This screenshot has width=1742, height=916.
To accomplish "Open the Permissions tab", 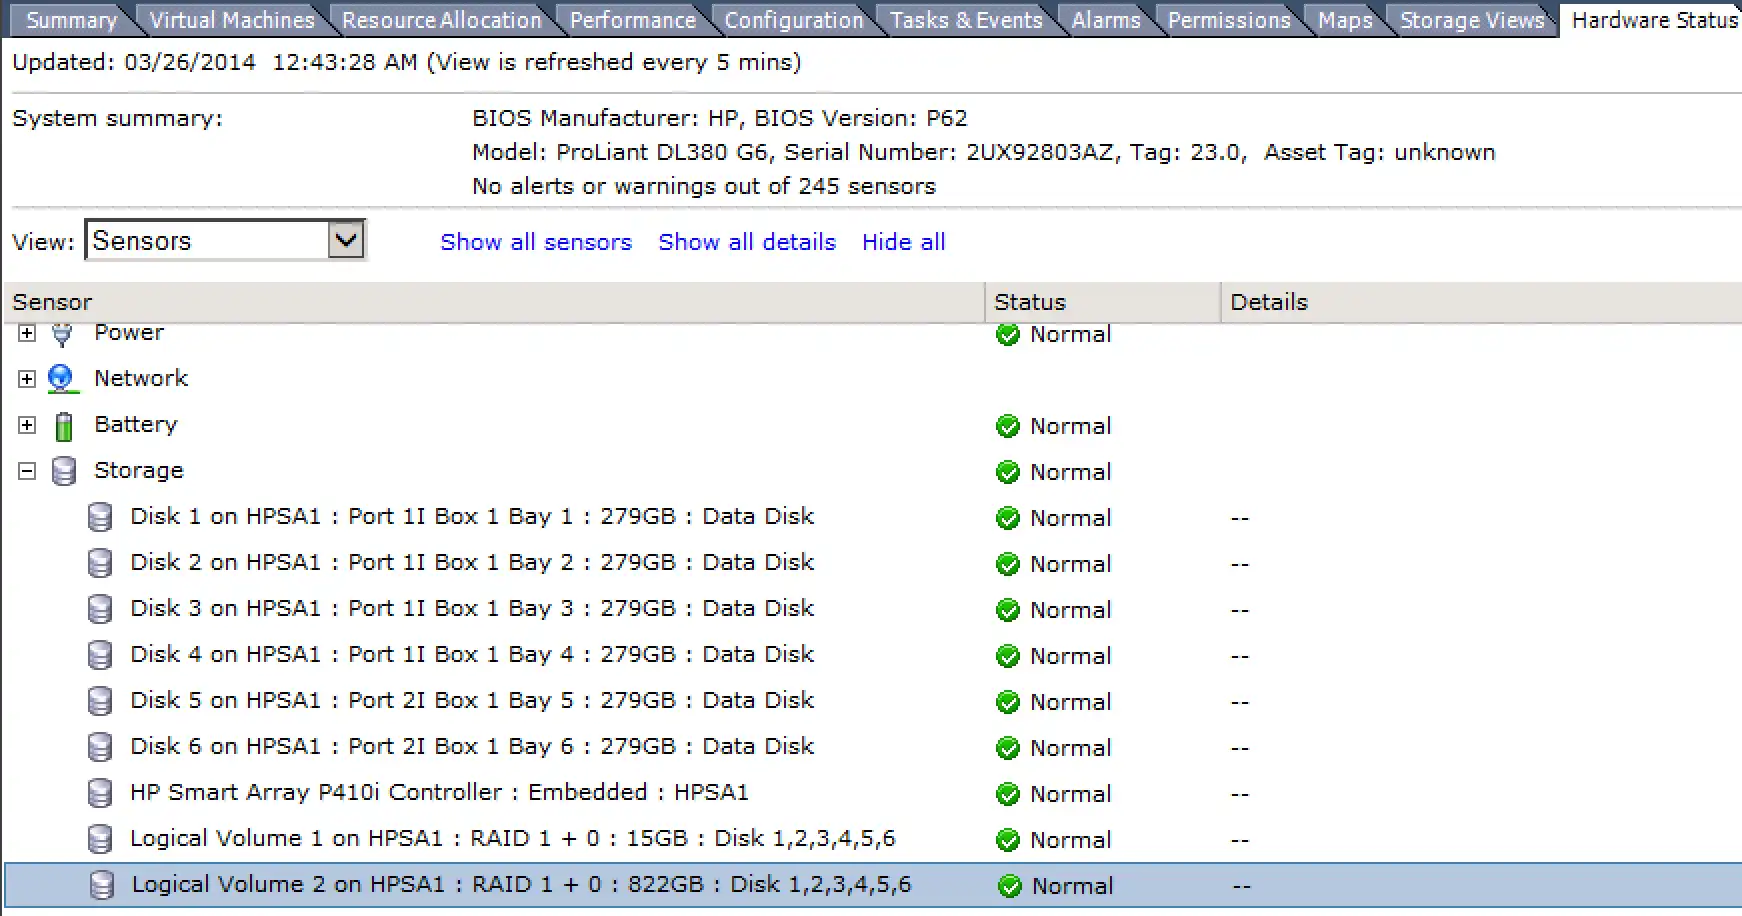I will 1229,20.
